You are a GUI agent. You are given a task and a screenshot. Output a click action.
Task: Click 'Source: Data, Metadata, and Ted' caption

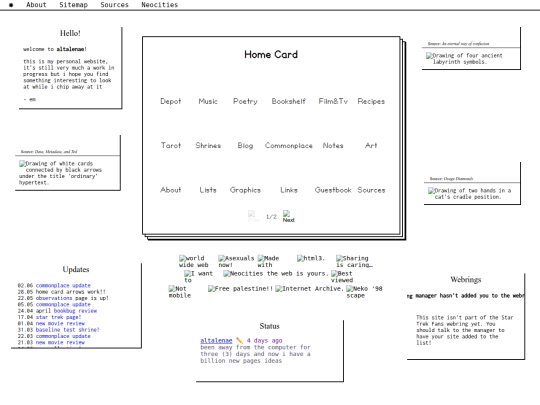click(x=49, y=152)
